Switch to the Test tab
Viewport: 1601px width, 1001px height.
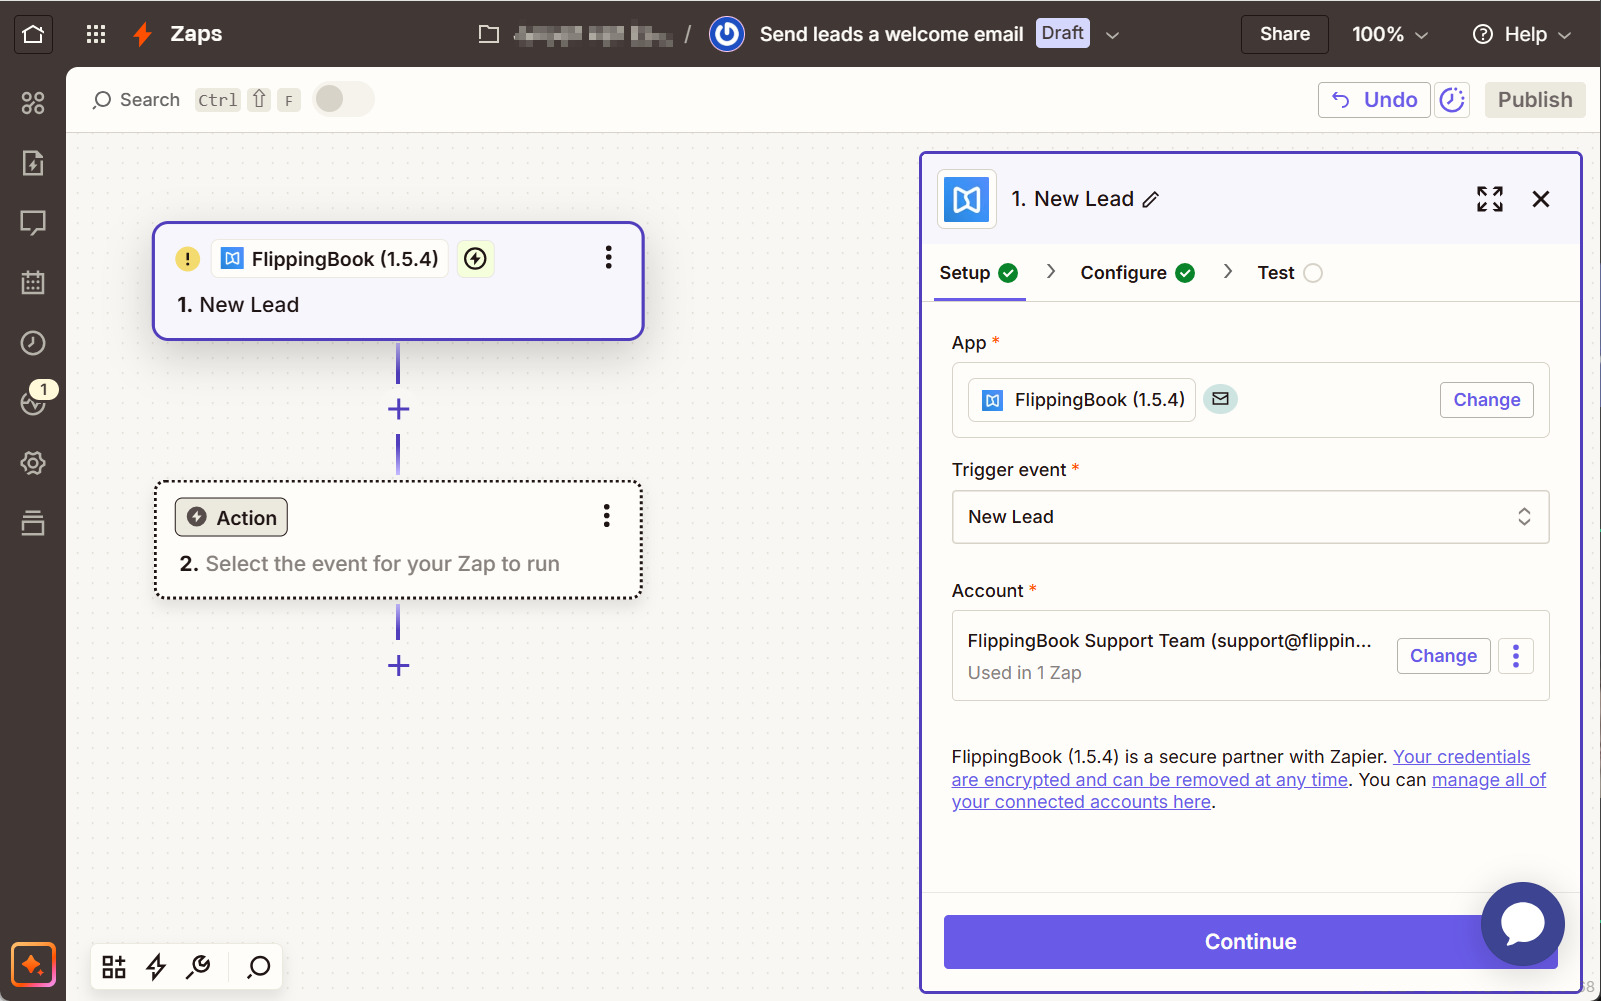[x=1289, y=273]
